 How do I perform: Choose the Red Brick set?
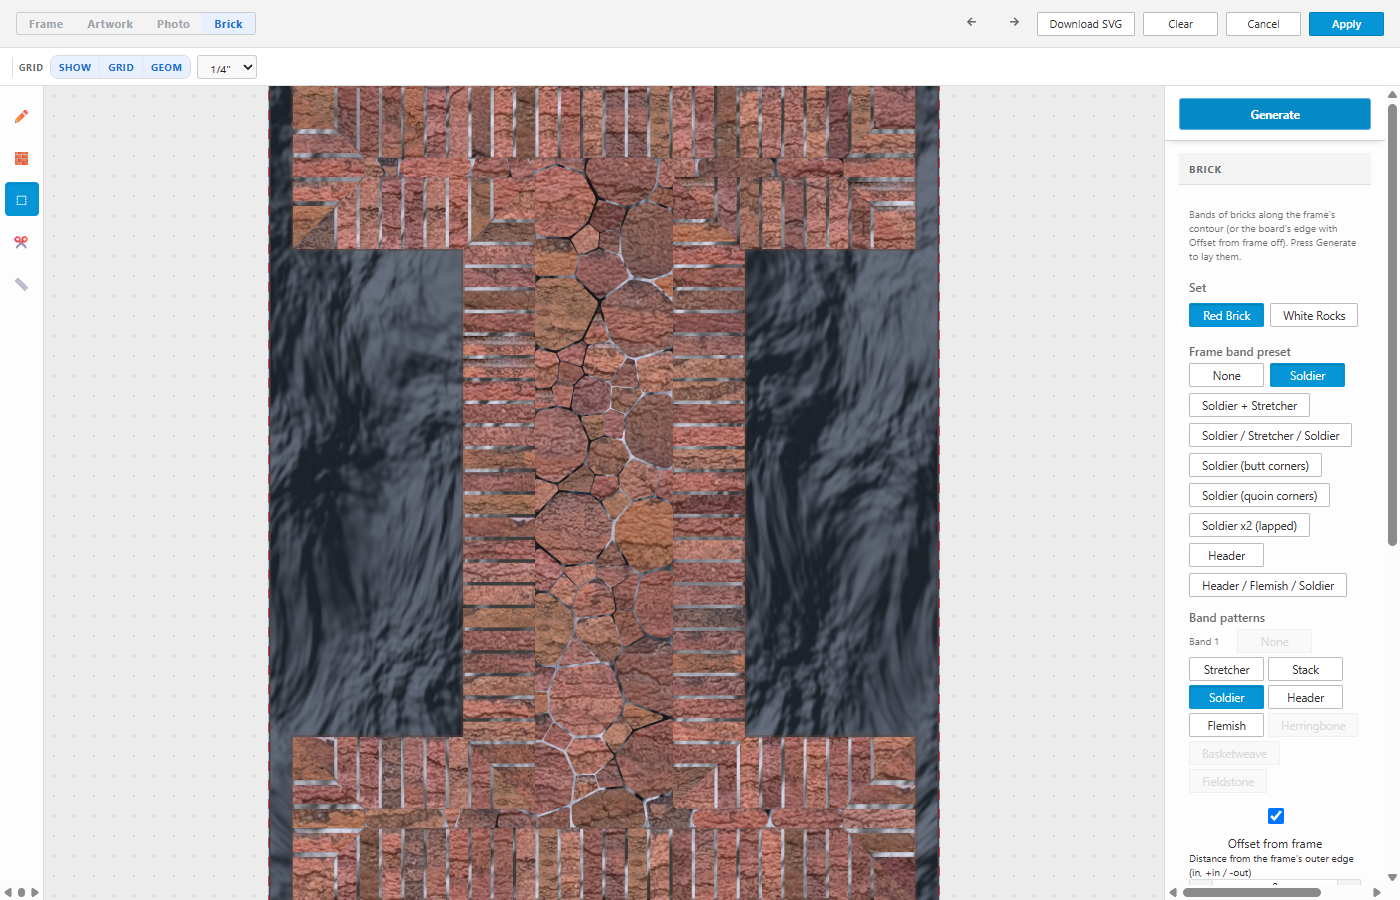(x=1226, y=315)
